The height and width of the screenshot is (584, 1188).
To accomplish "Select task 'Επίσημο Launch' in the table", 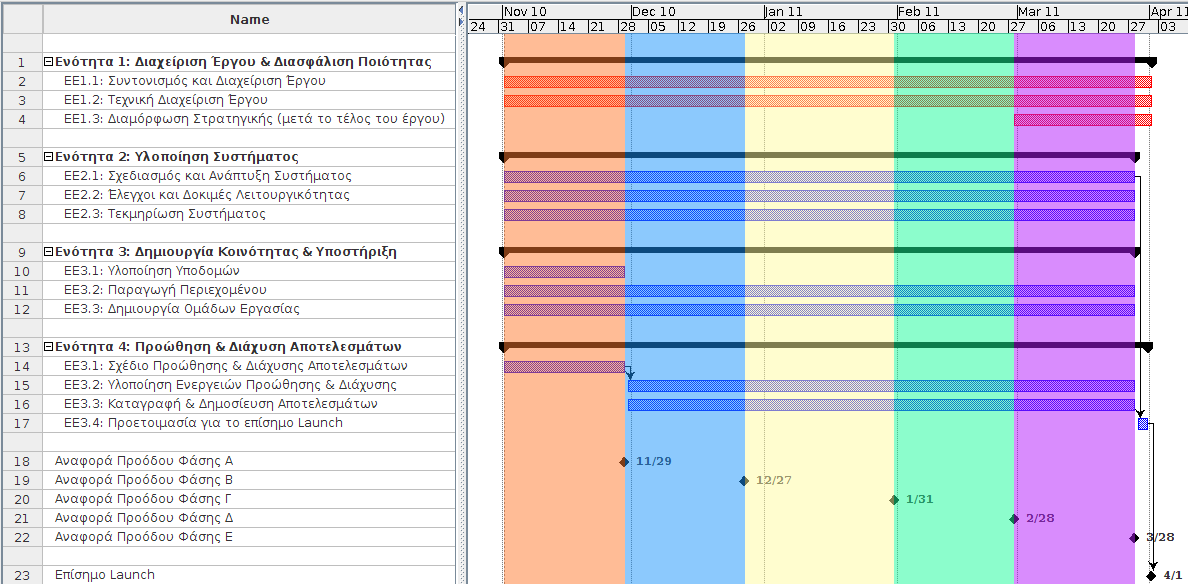I will [x=105, y=575].
